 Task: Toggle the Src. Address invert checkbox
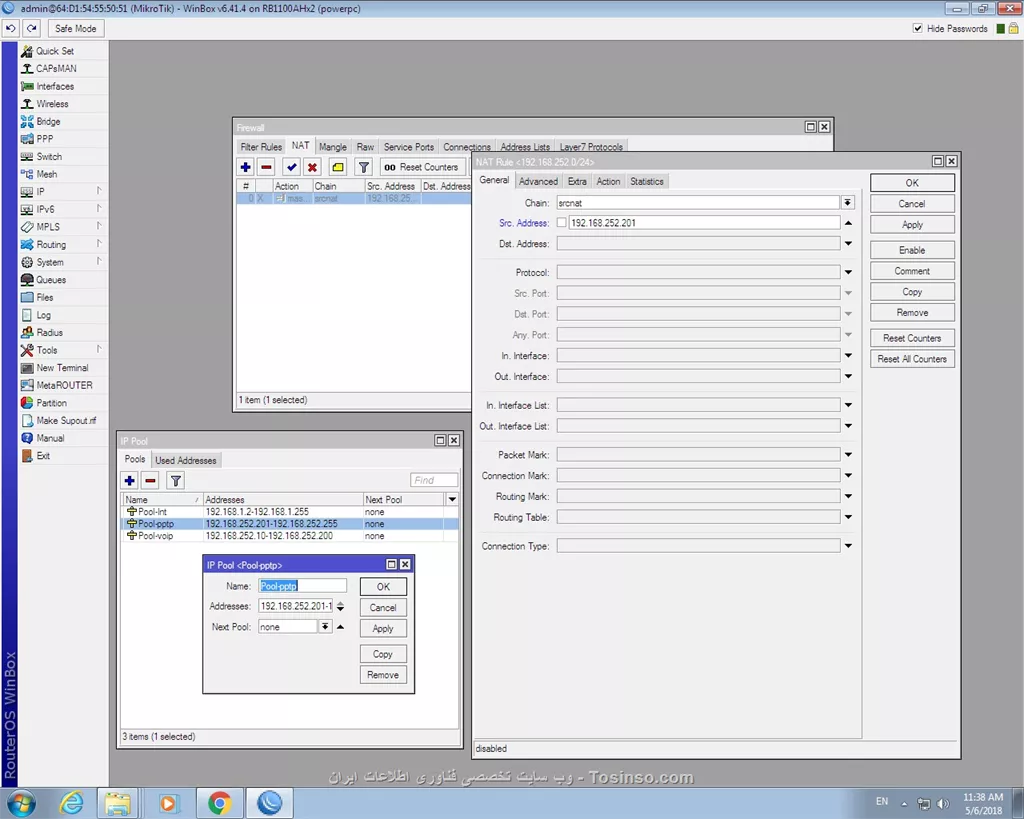561,223
